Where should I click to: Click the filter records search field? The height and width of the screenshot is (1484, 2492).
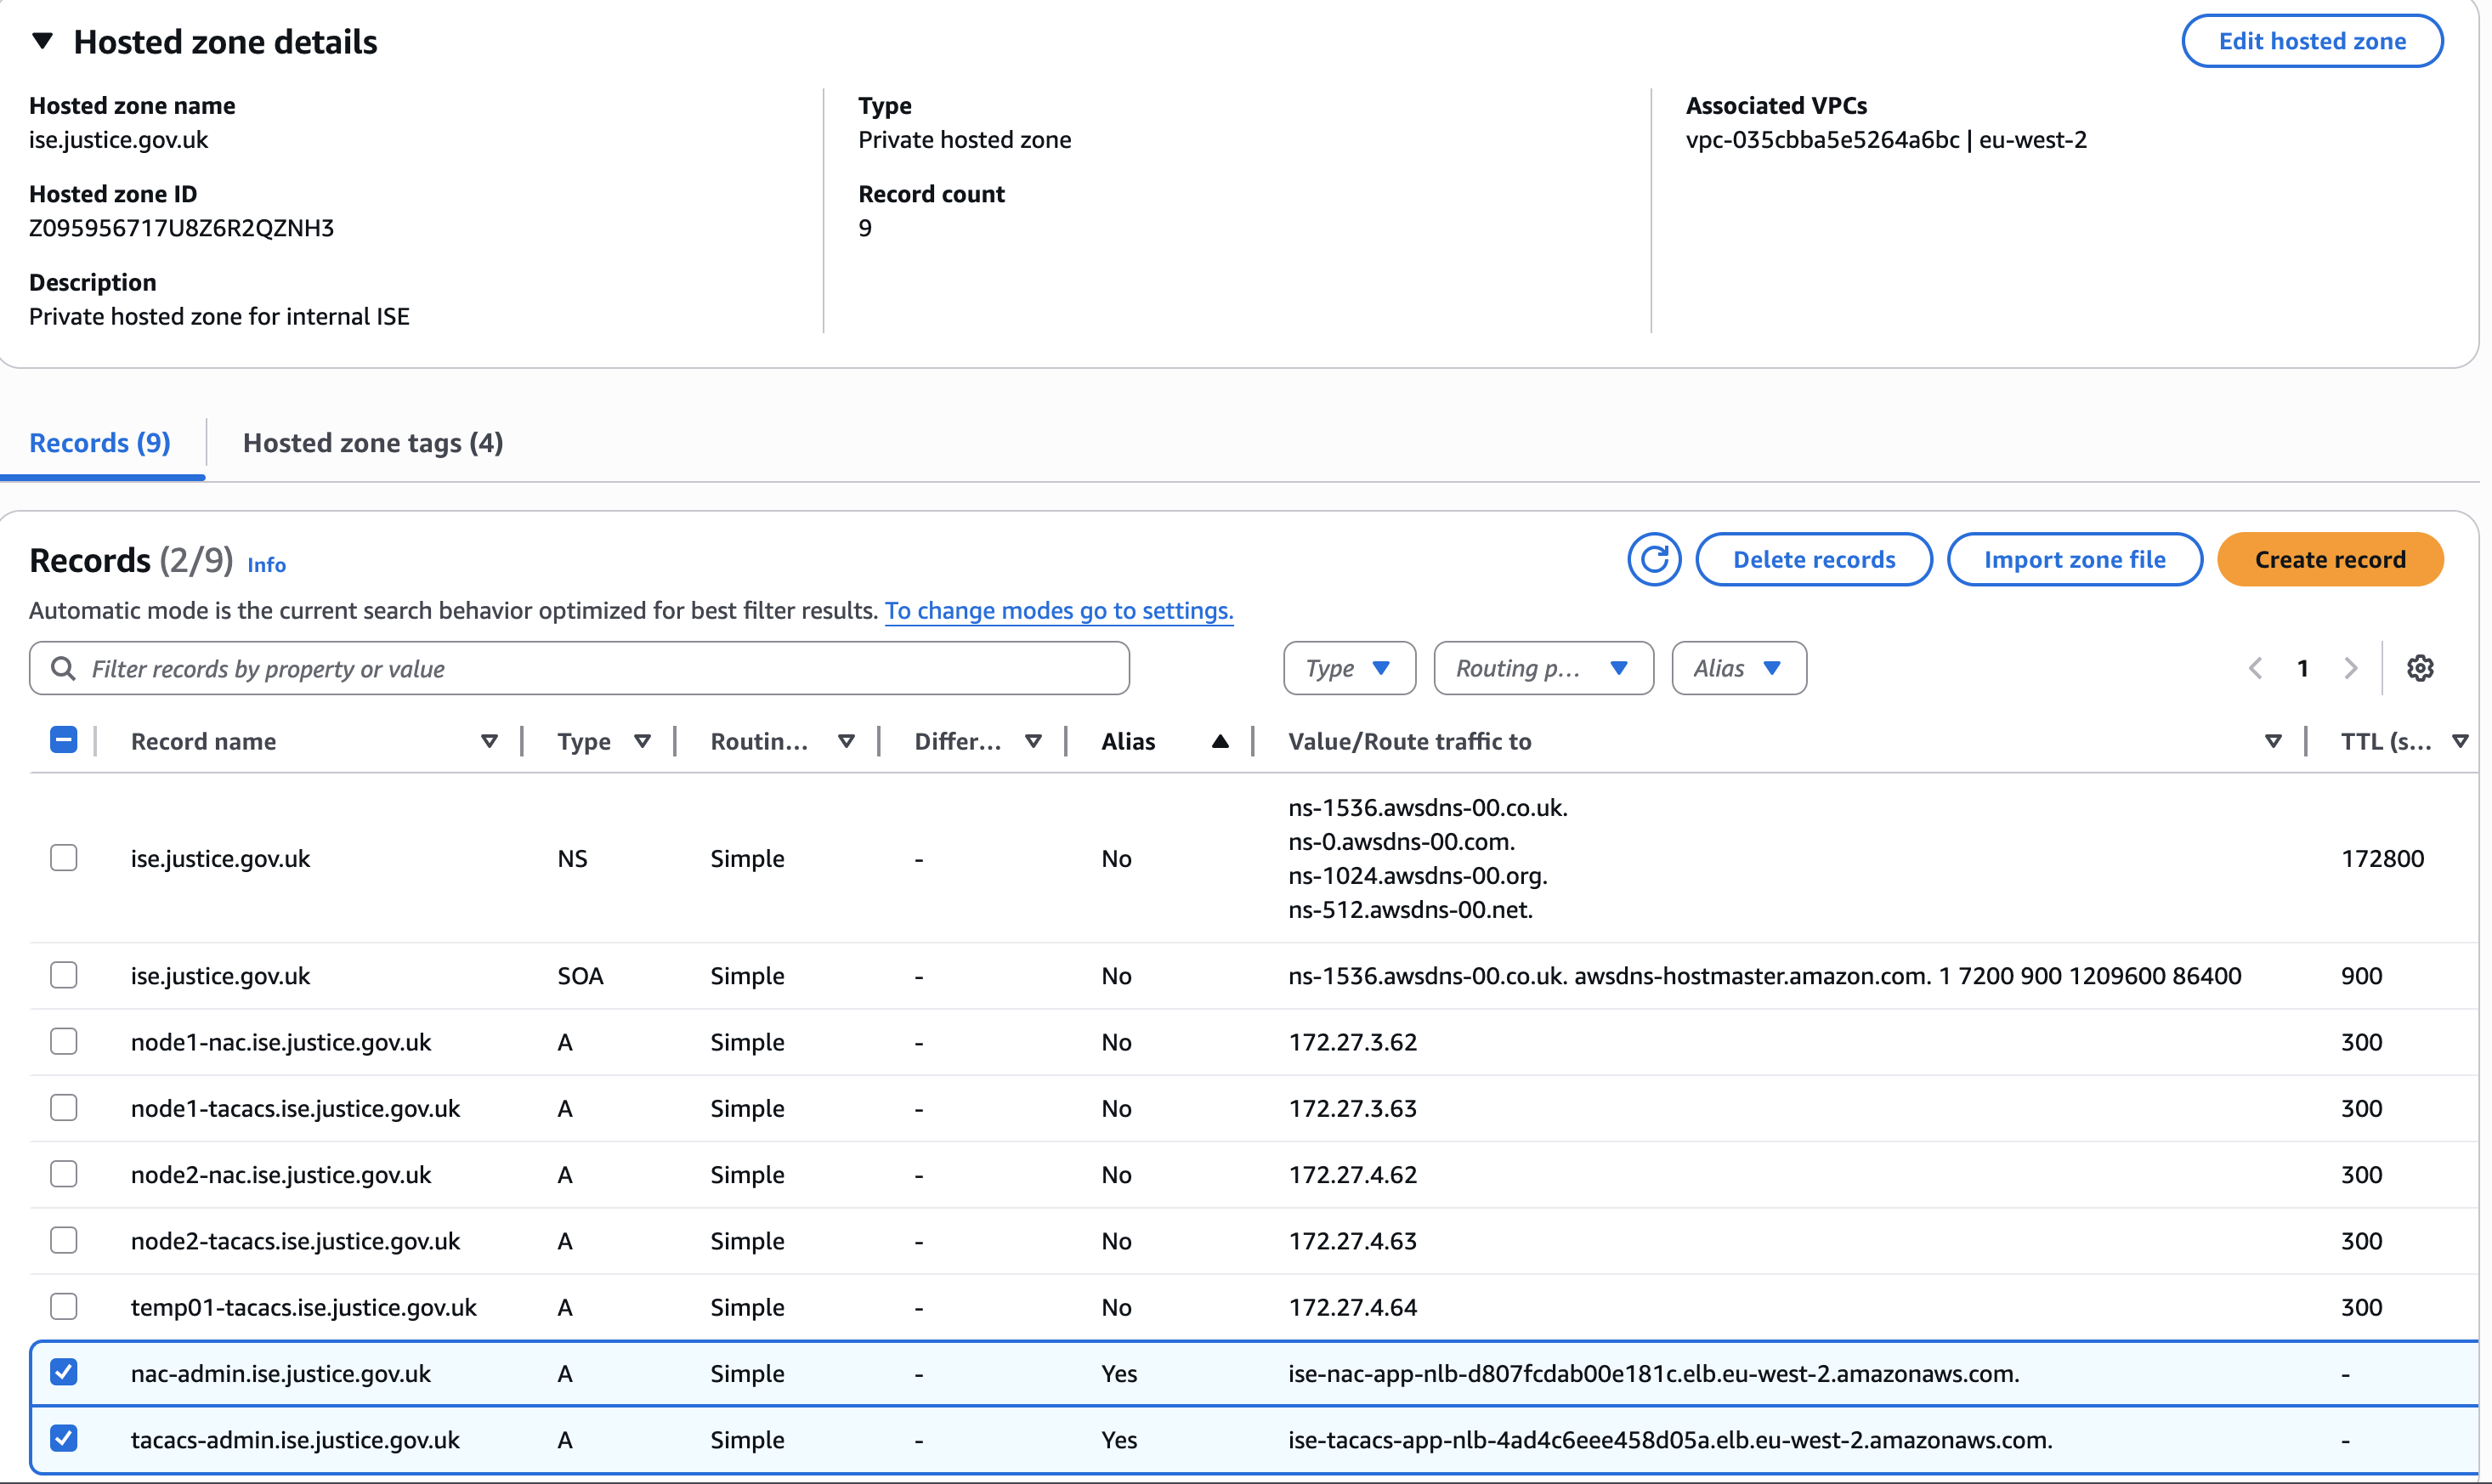click(x=580, y=668)
